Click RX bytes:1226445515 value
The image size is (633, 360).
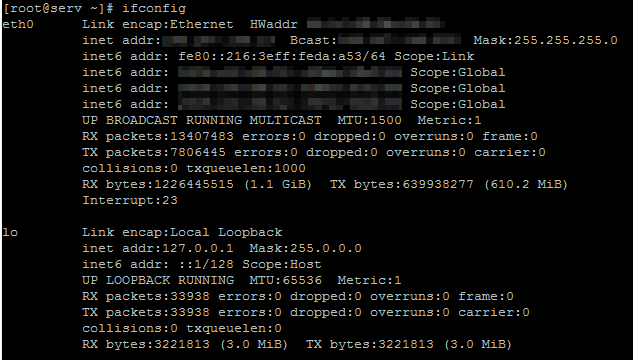[x=158, y=184]
